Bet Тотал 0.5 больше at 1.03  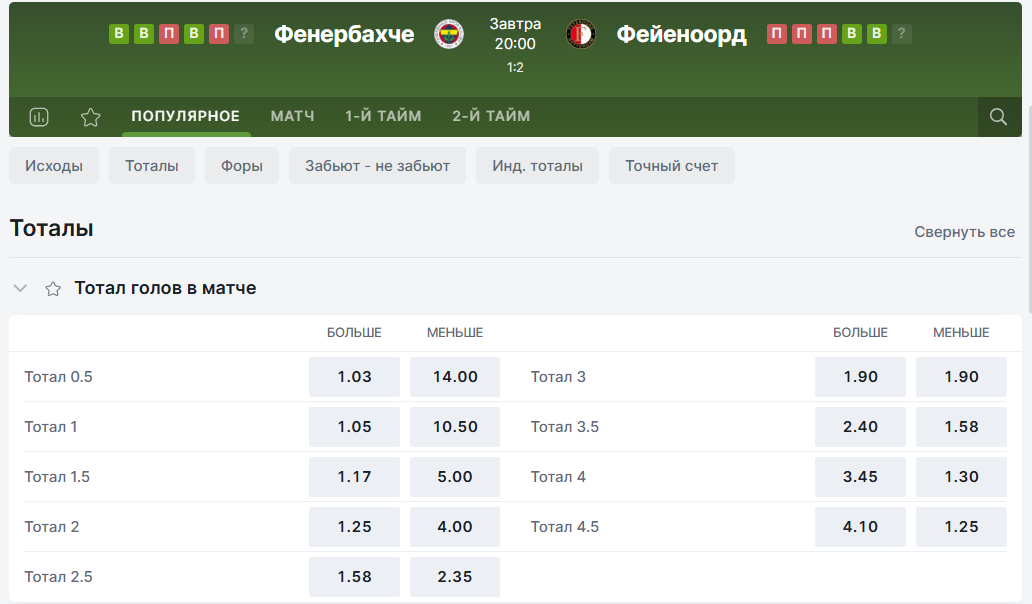point(354,377)
